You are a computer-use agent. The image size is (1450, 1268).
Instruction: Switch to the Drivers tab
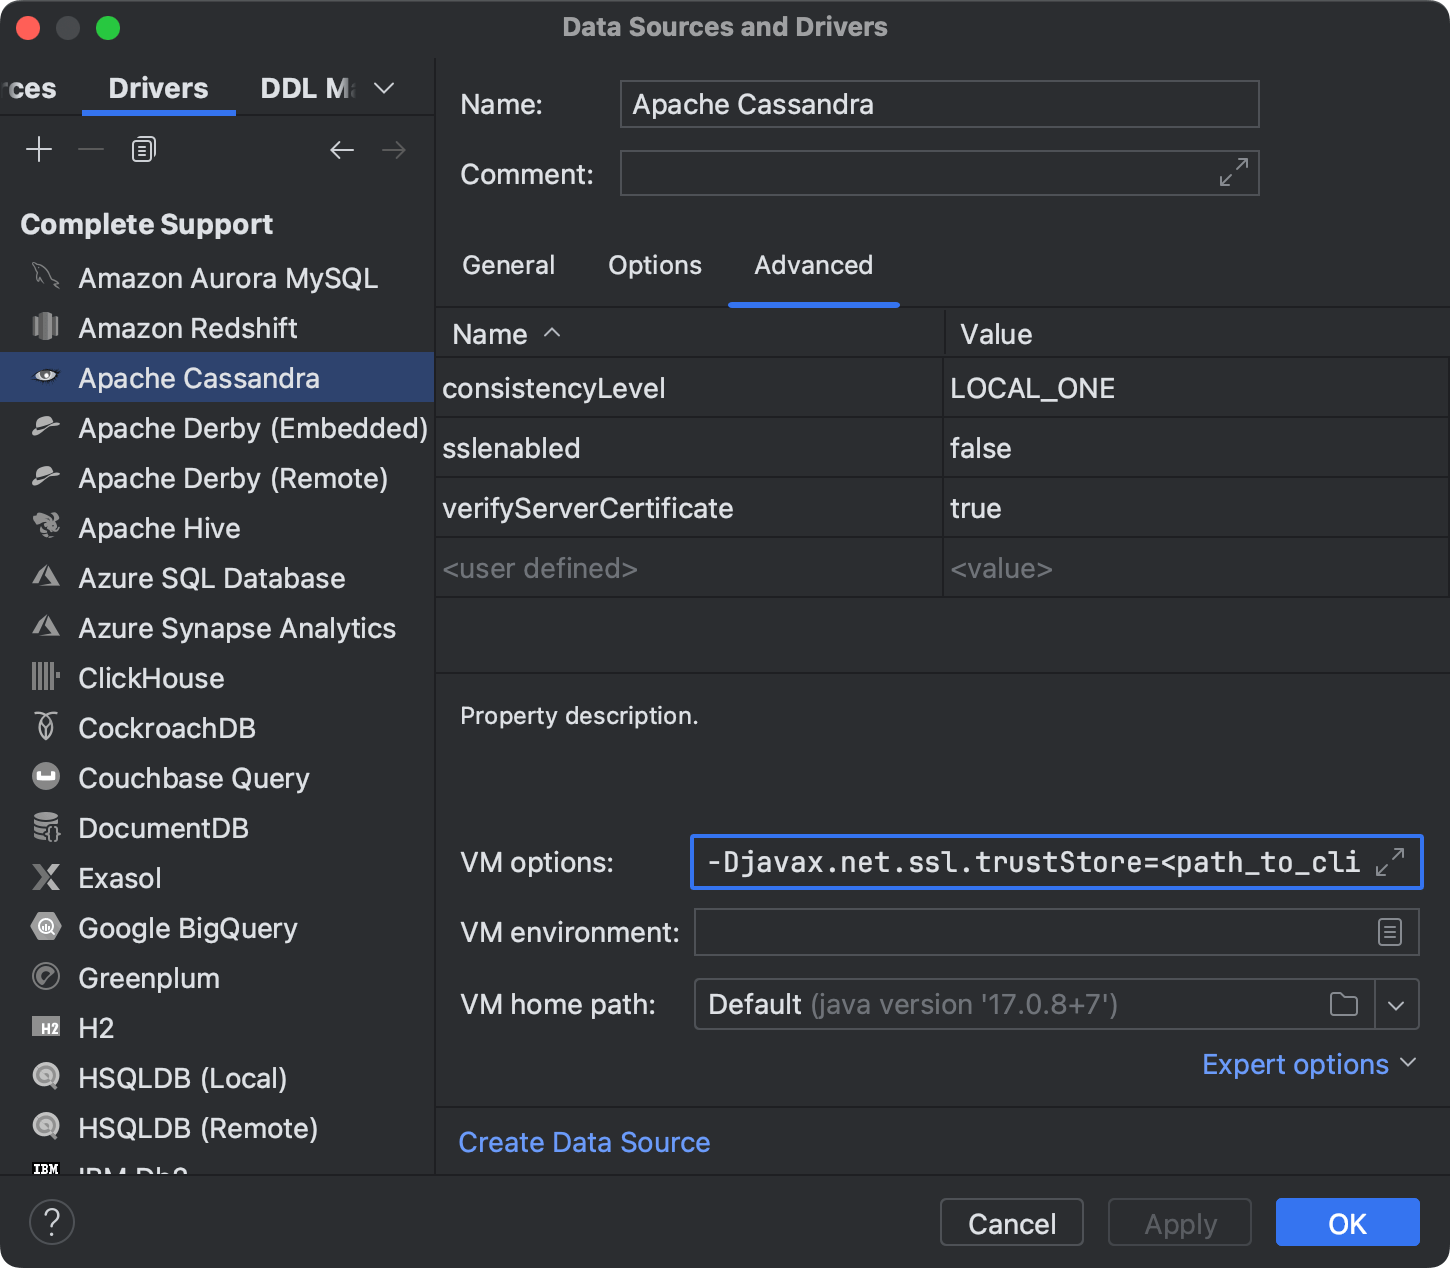(158, 88)
